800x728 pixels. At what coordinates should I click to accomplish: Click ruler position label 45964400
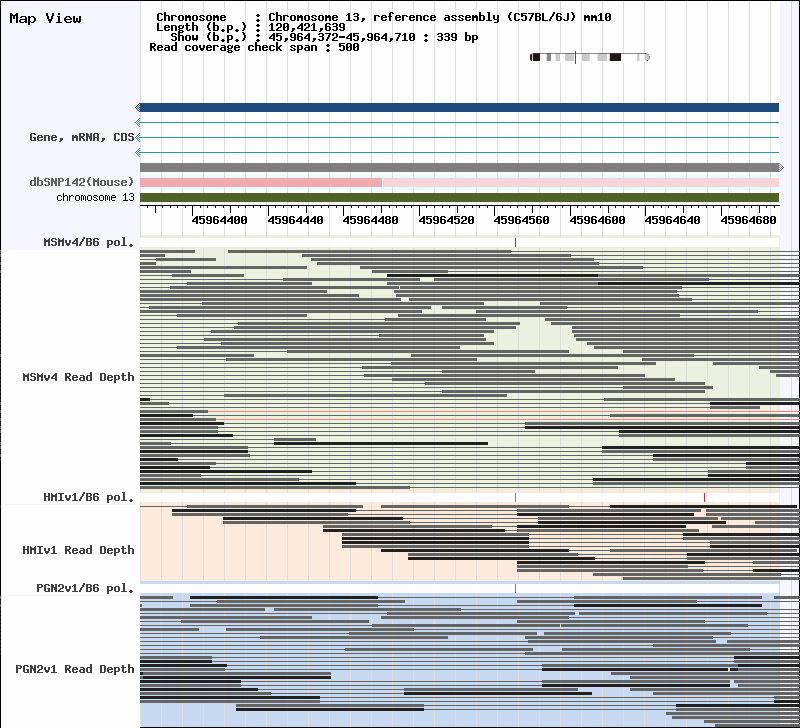coord(219,220)
